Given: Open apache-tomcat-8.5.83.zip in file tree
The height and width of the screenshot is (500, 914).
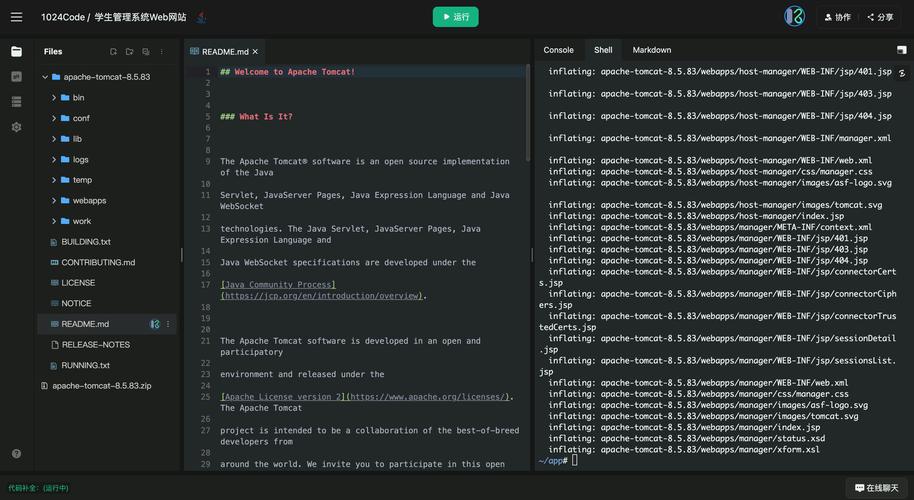Looking at the screenshot, I should 101,386.
